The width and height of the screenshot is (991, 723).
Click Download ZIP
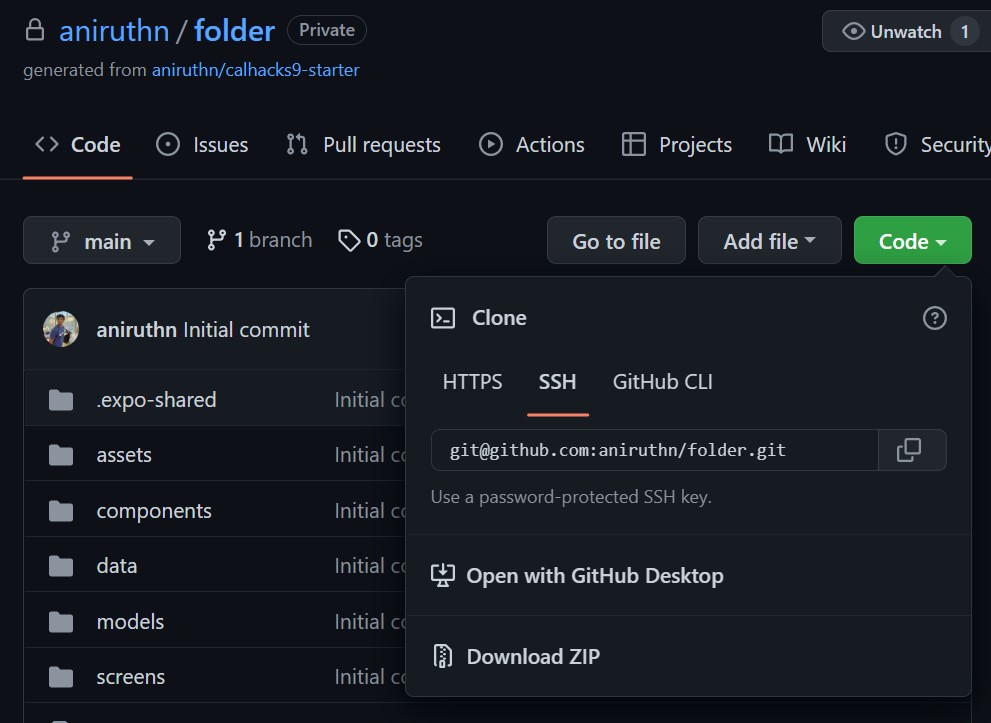(533, 656)
